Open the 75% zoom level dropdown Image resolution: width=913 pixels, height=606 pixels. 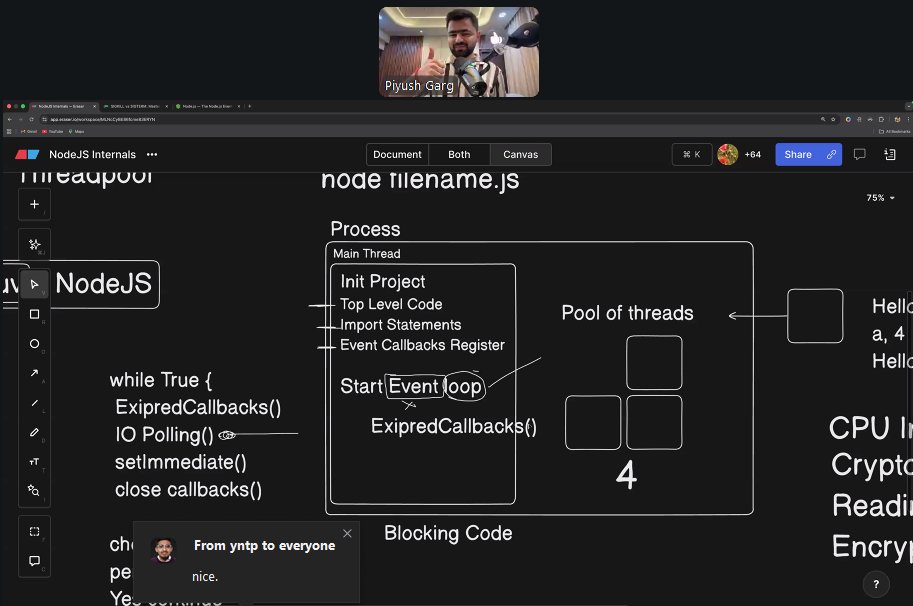(x=877, y=197)
